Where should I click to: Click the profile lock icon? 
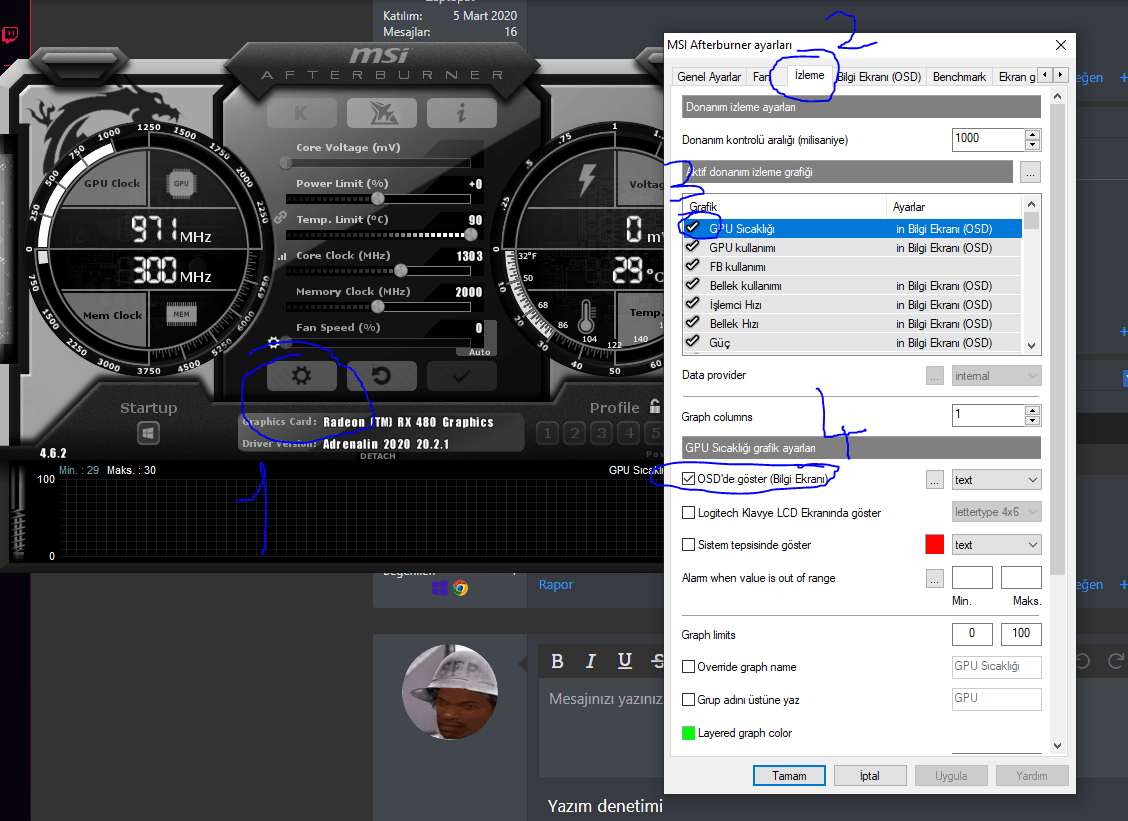pos(655,406)
